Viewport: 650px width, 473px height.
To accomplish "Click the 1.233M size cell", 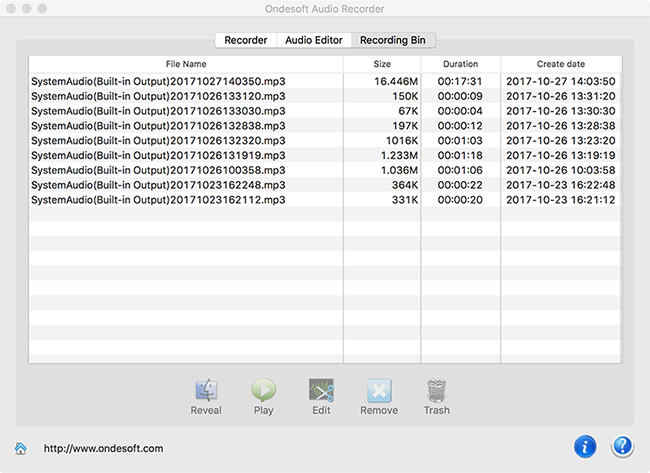I will 399,155.
